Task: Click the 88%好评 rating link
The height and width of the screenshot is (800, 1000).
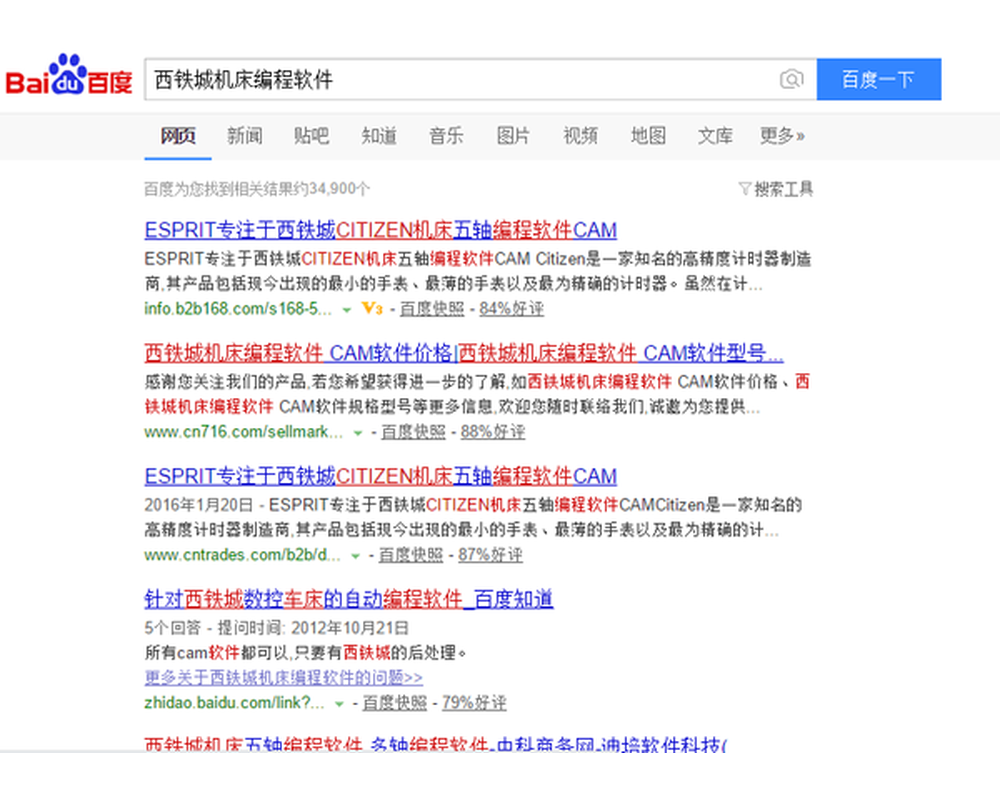Action: click(x=493, y=432)
